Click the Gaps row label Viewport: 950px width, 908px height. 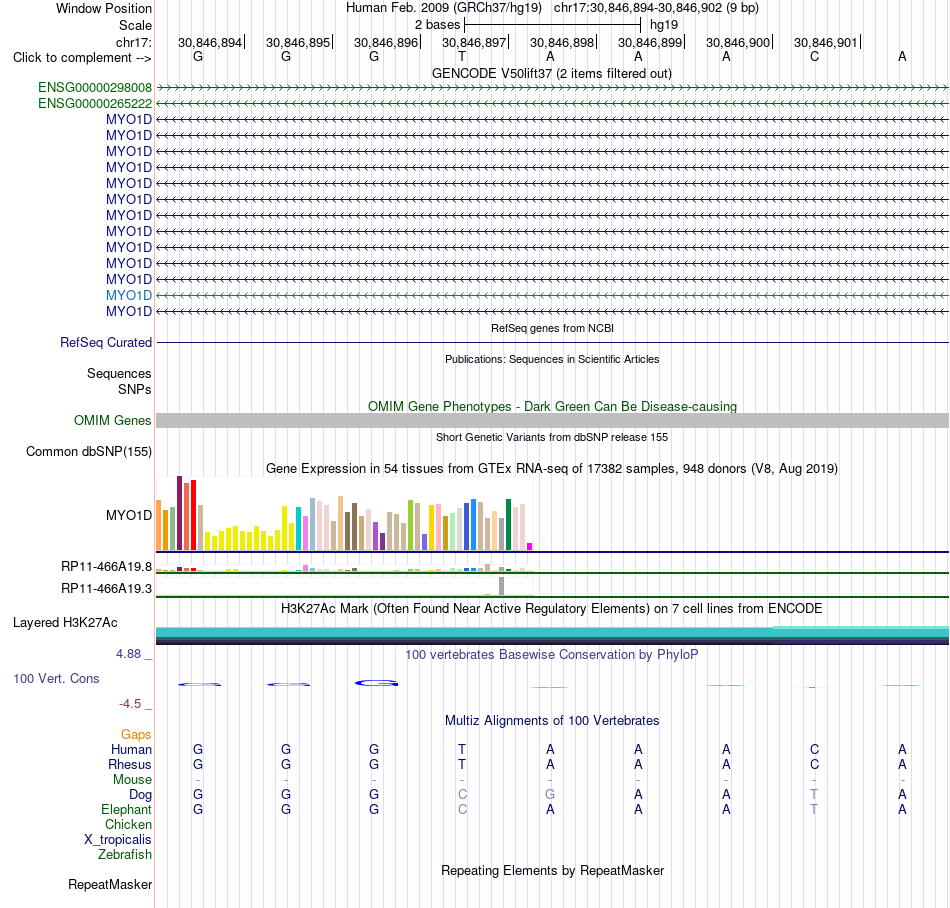[136, 735]
